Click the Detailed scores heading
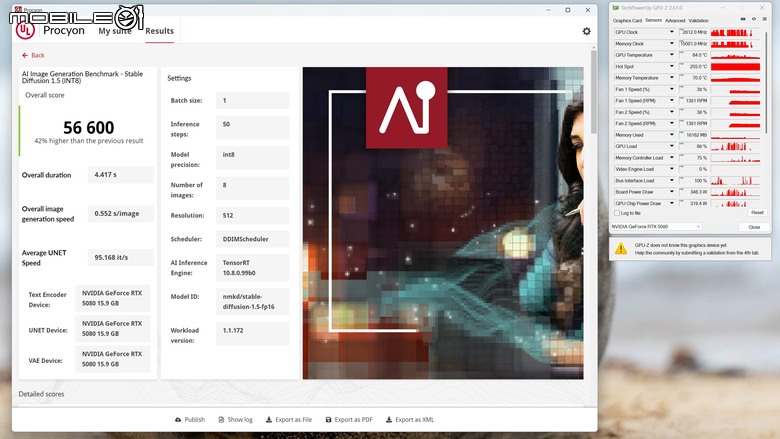780x439 pixels. click(41, 394)
